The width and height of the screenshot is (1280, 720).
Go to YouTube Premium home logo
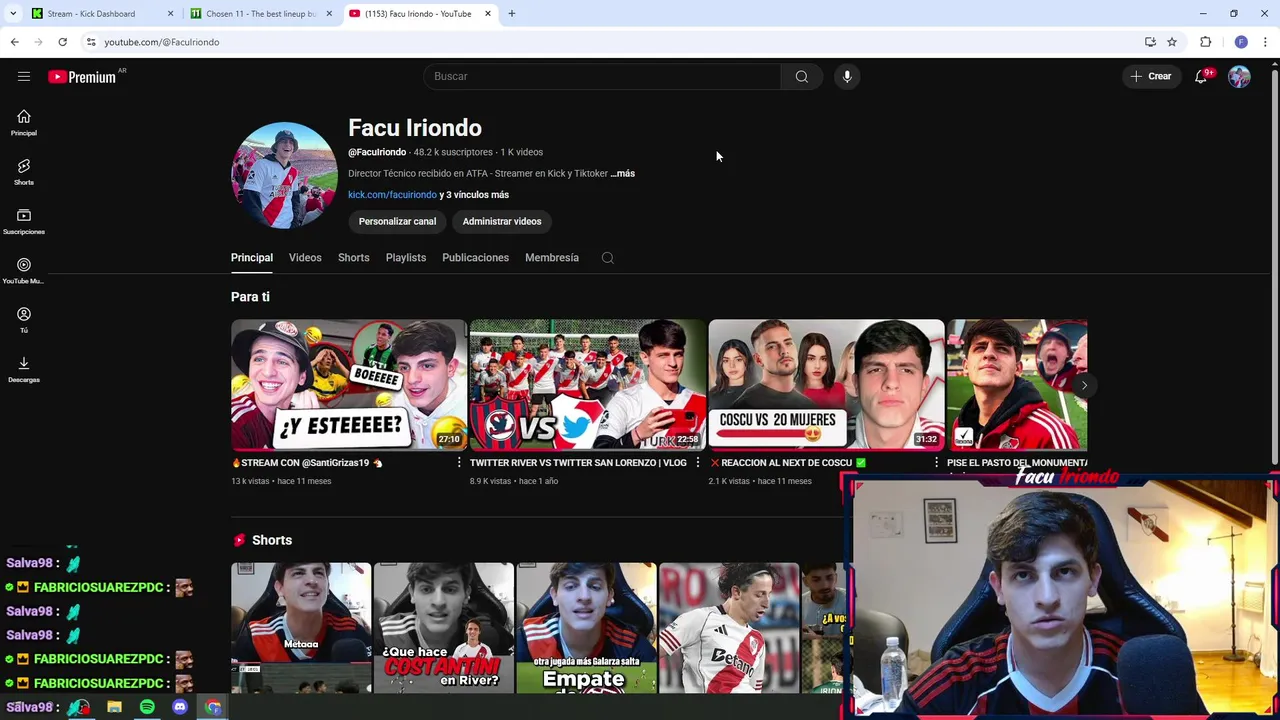coord(82,77)
